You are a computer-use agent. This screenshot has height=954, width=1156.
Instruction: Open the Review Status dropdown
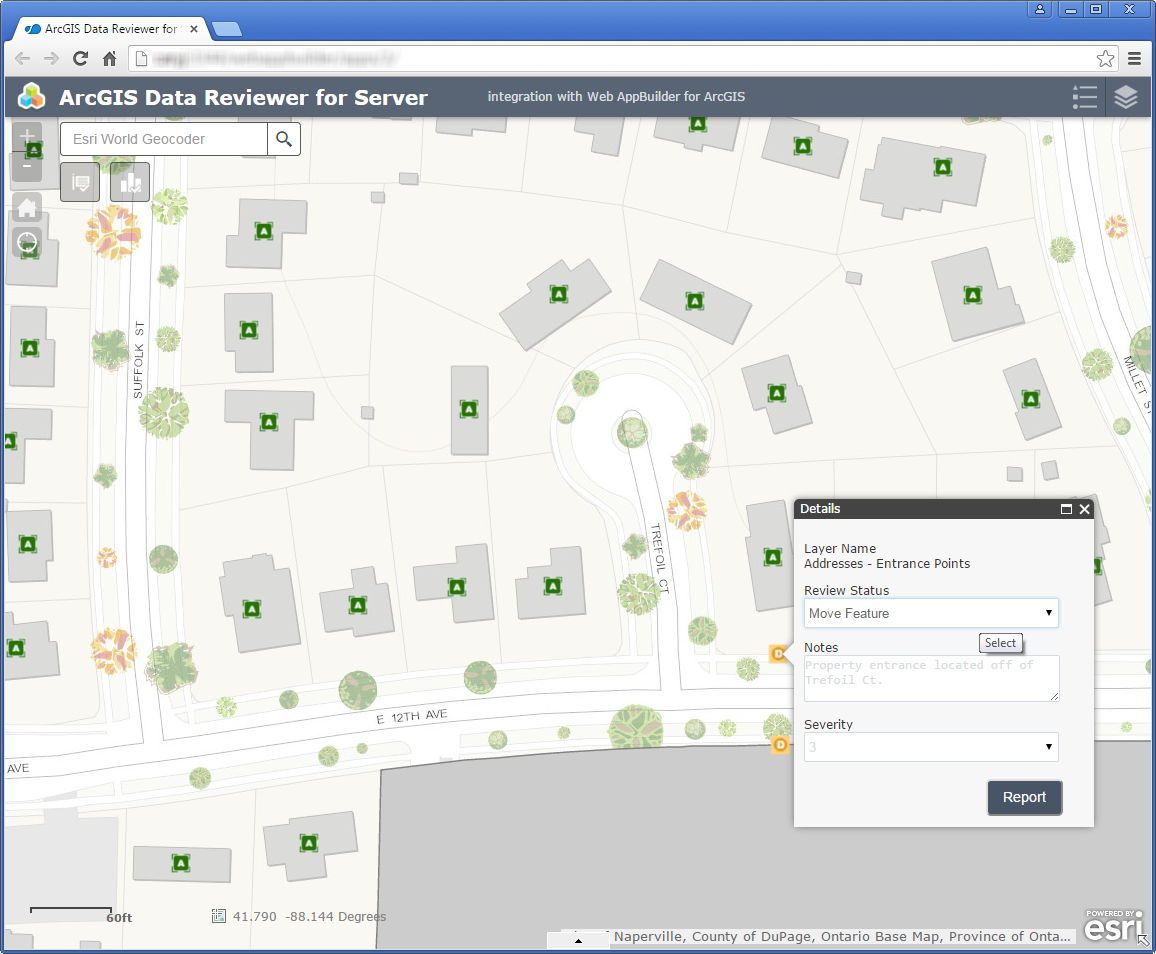click(x=931, y=613)
